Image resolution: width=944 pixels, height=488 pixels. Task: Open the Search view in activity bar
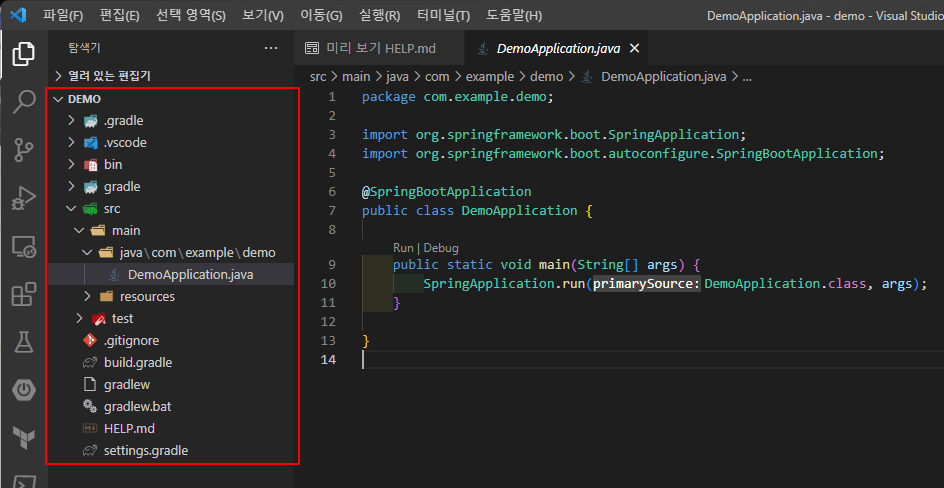coord(23,102)
